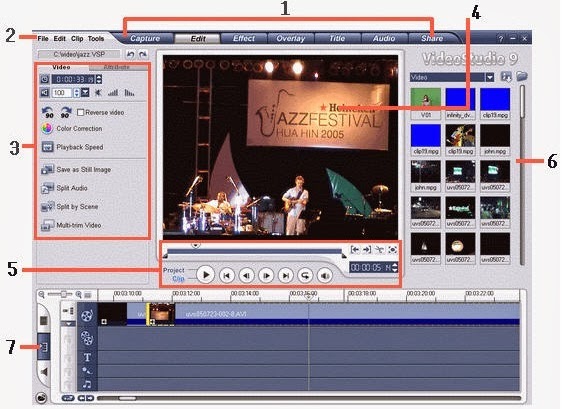Zoom in timeline with plus magnifier
Viewport: 562px width, 409px height.
pyautogui.click(x=79, y=294)
